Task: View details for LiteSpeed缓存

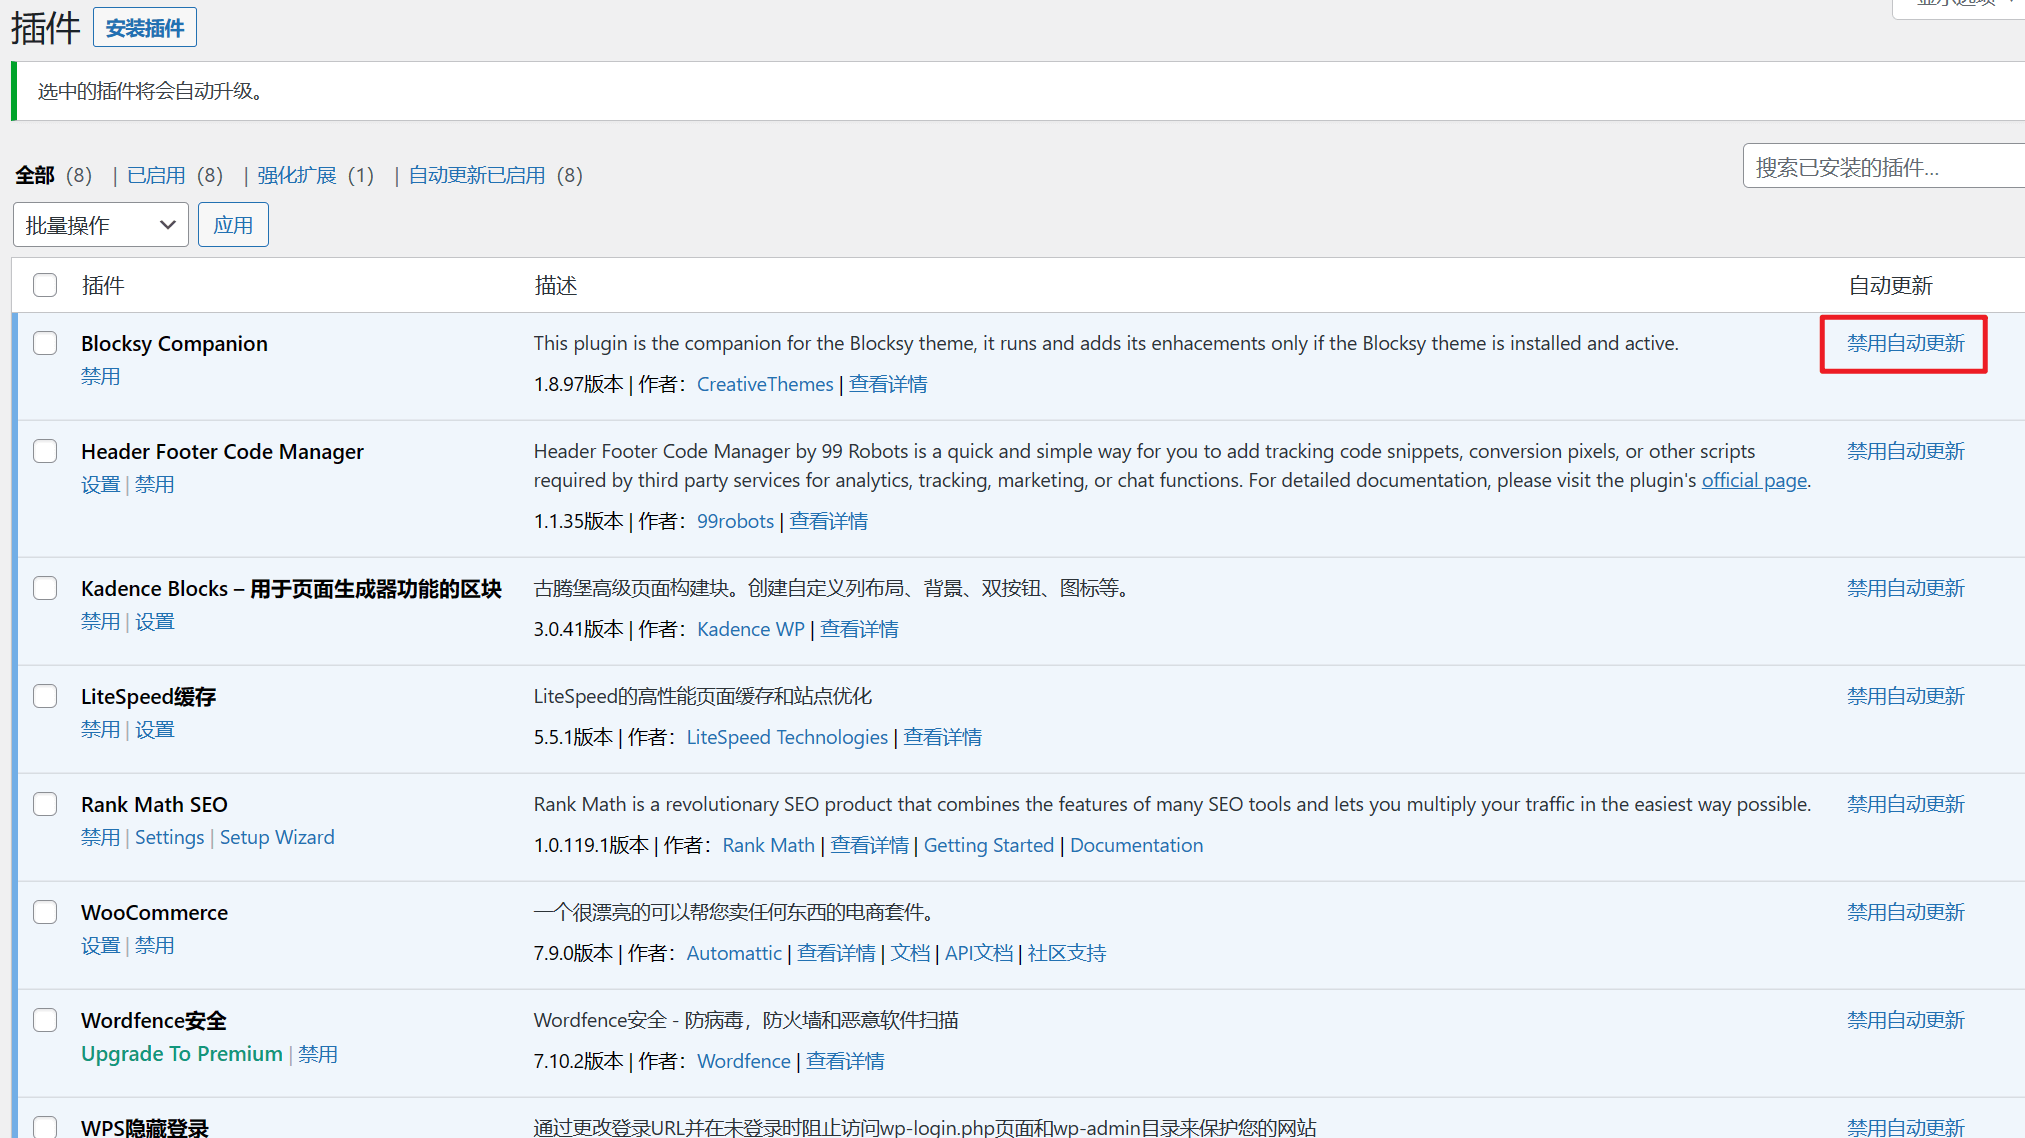Action: click(943, 737)
